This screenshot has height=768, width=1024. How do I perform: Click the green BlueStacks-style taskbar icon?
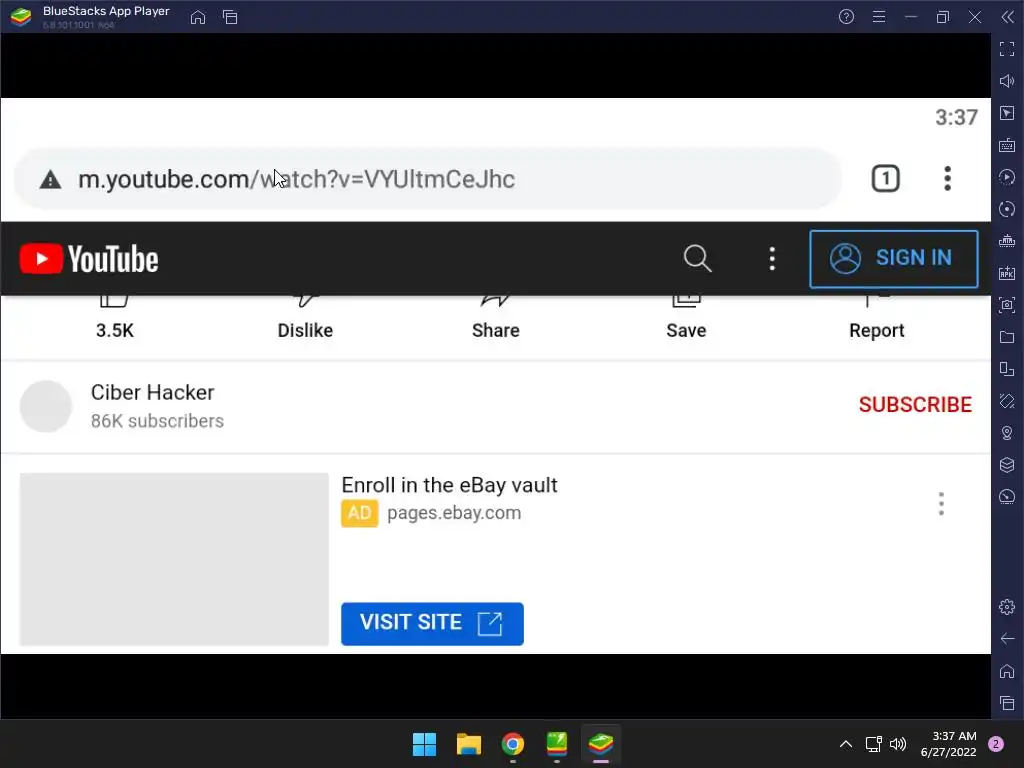point(556,744)
